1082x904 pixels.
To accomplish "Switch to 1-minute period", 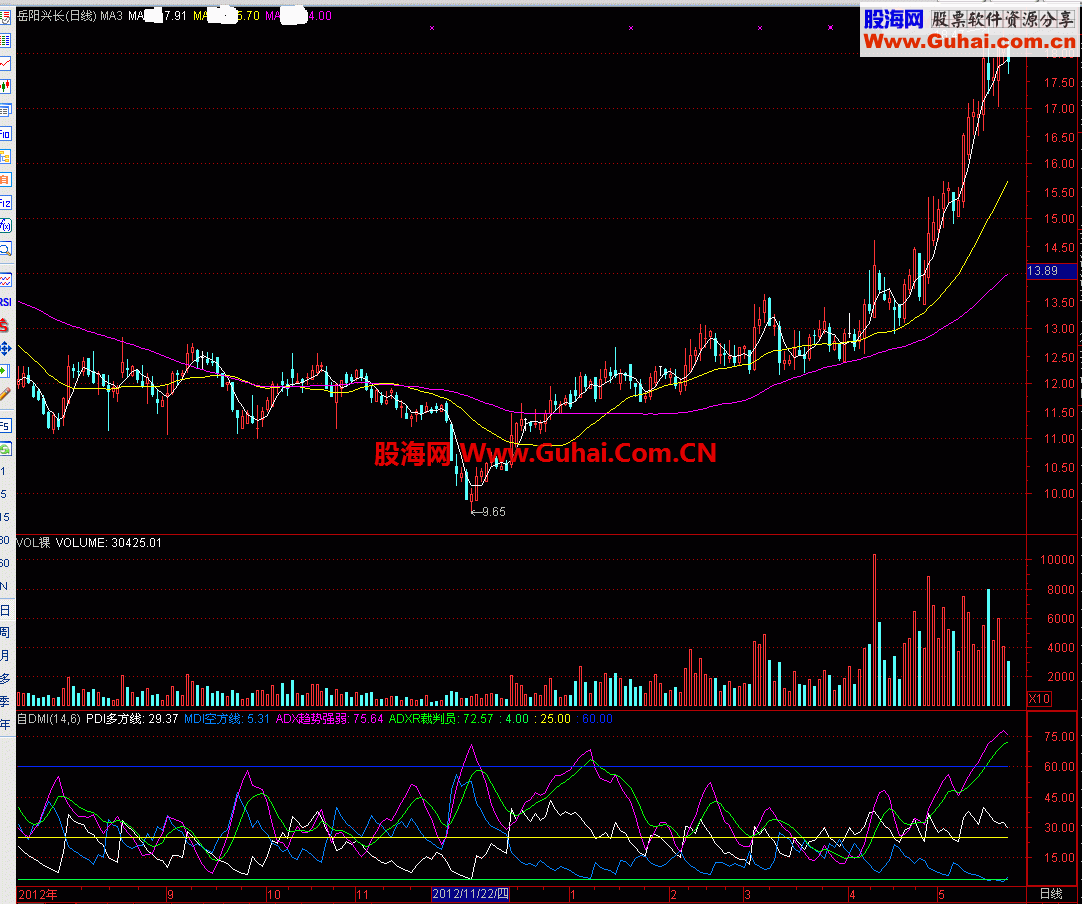I will pyautogui.click(x=3, y=471).
